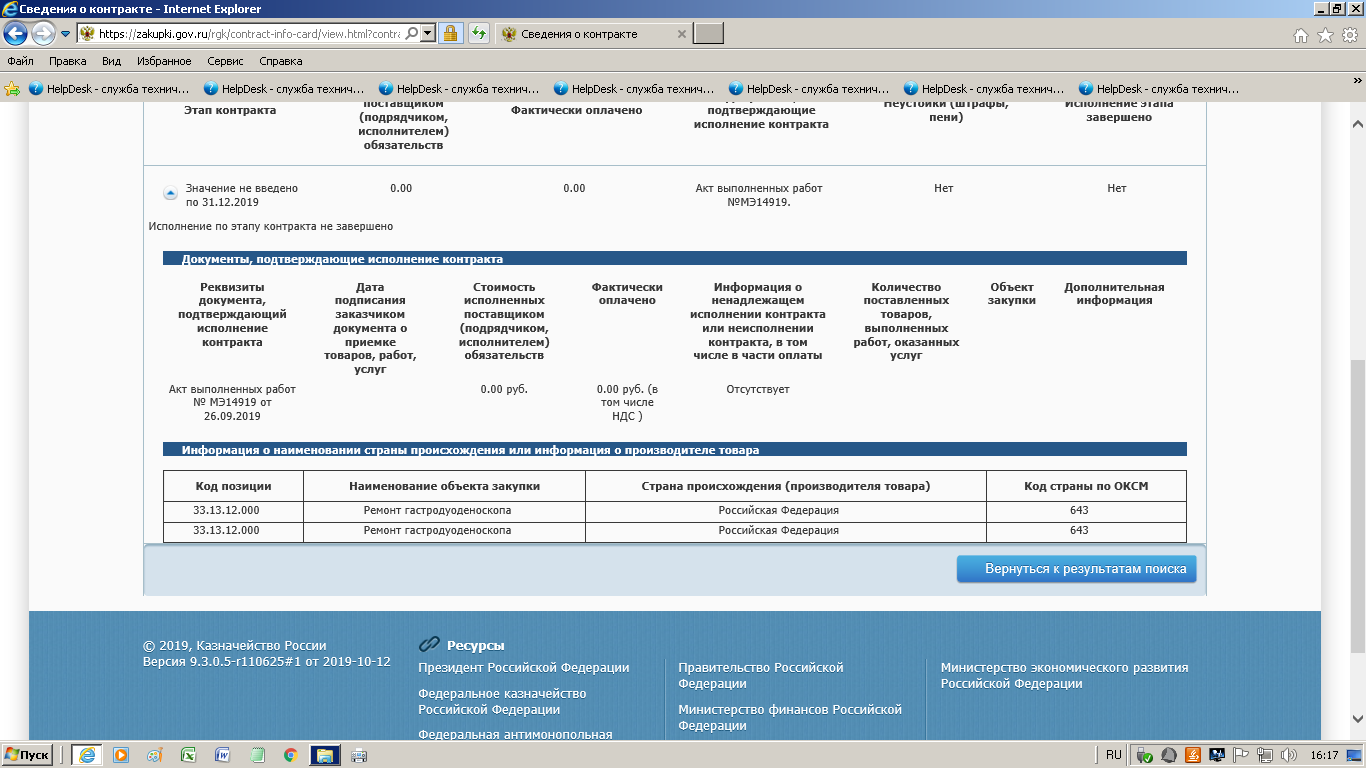Open the security lock report icon
Screen dimensions: 1366x768
coord(450,34)
